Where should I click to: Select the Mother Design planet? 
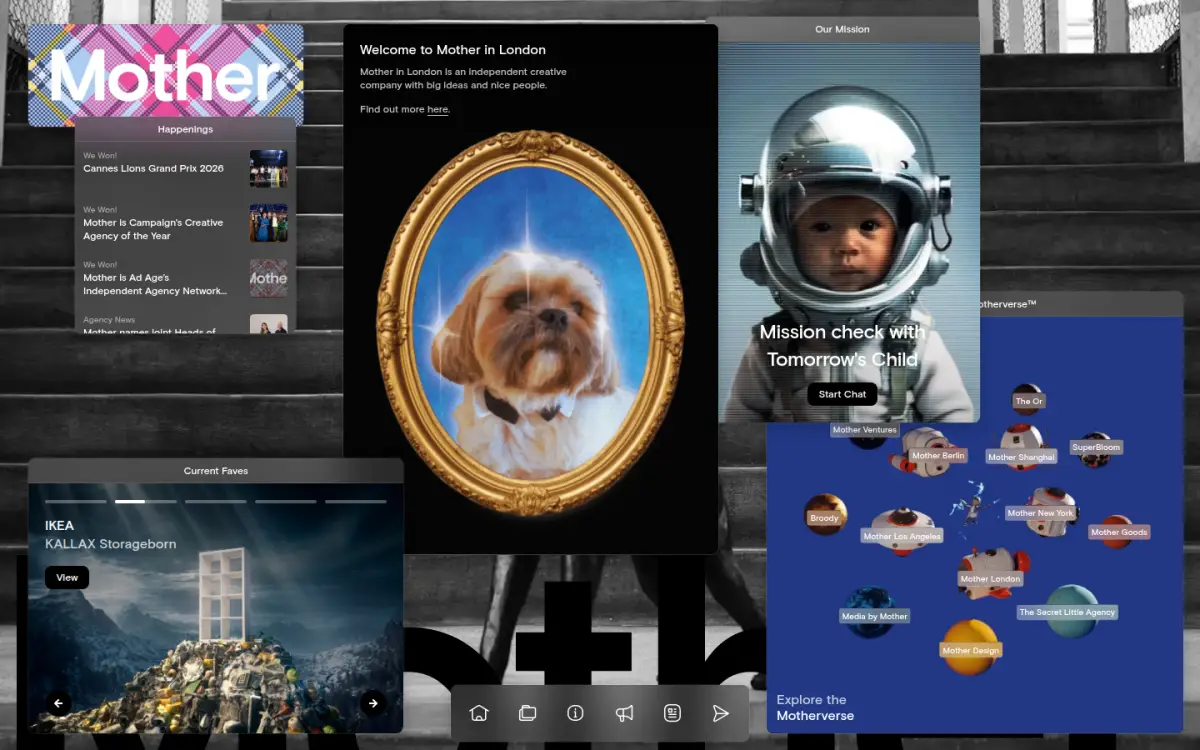pos(970,645)
